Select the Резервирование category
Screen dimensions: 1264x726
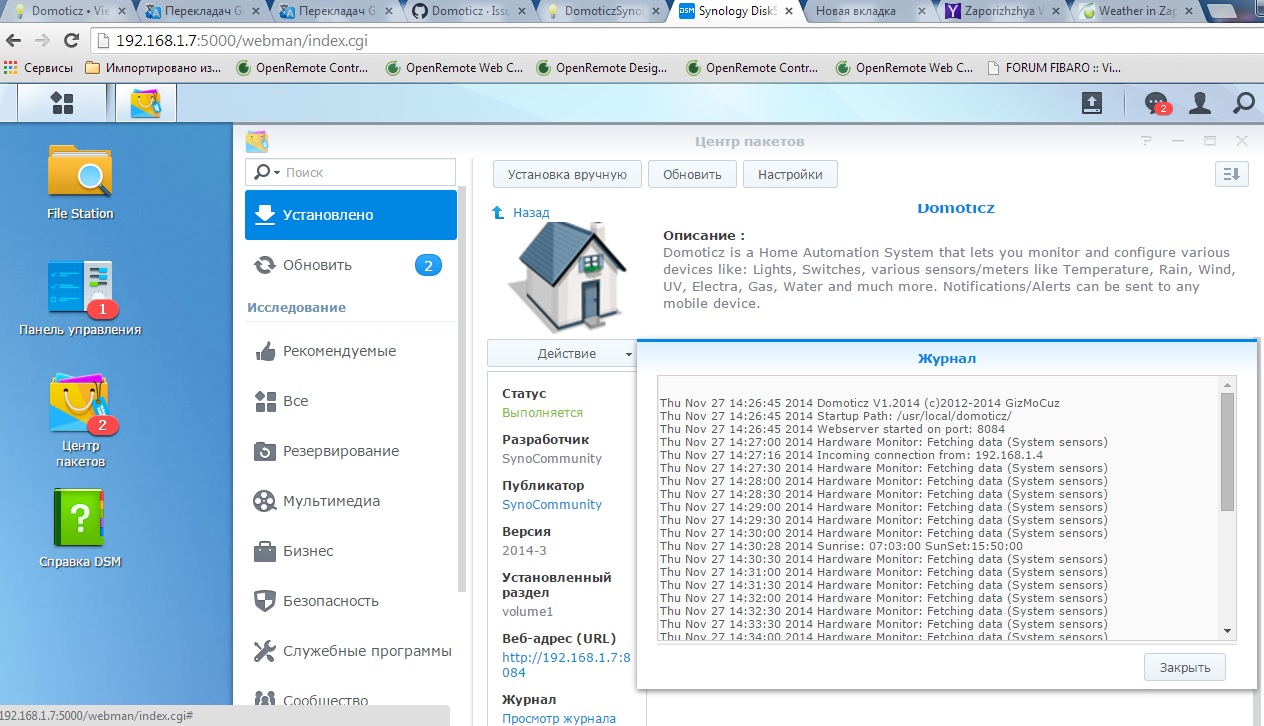tap(351, 451)
